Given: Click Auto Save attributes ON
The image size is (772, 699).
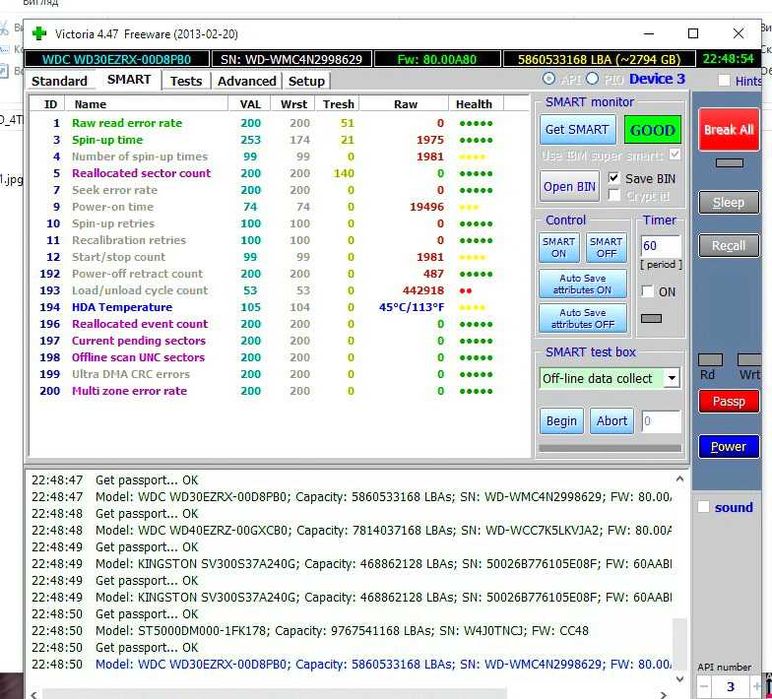Looking at the screenshot, I should click(x=582, y=284).
